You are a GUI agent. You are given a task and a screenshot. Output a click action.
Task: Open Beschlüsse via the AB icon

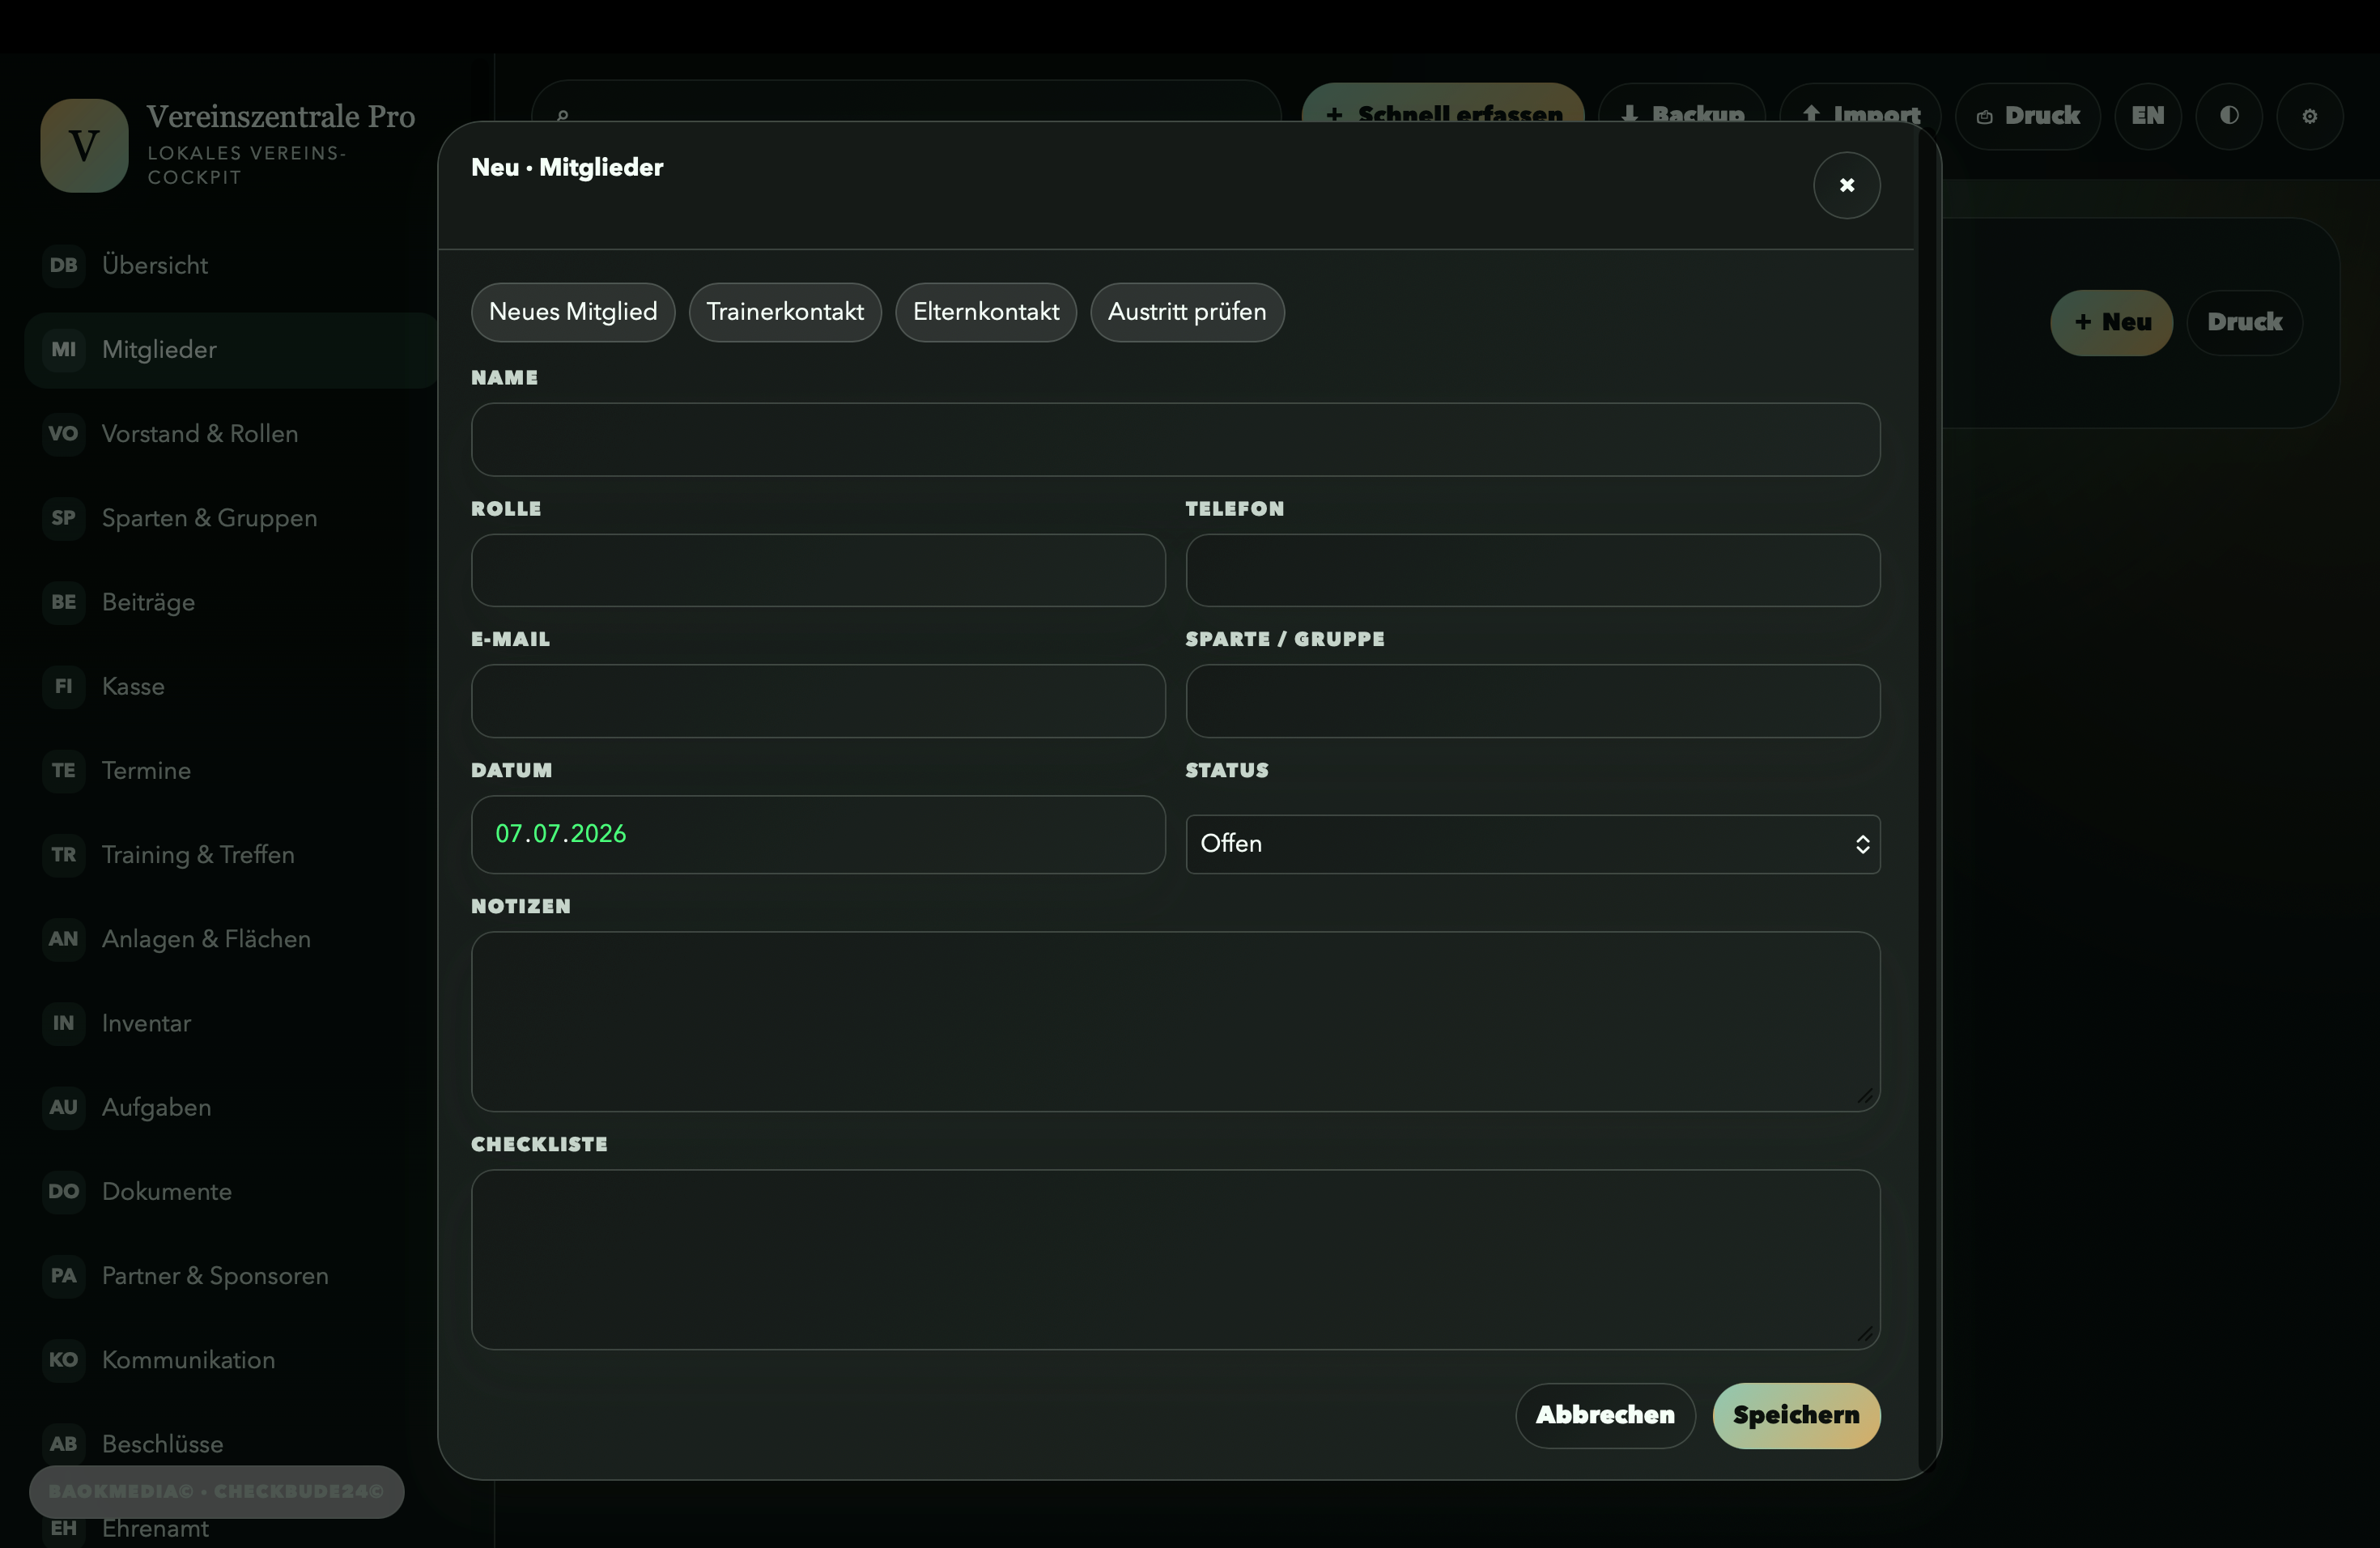pyautogui.click(x=63, y=1443)
